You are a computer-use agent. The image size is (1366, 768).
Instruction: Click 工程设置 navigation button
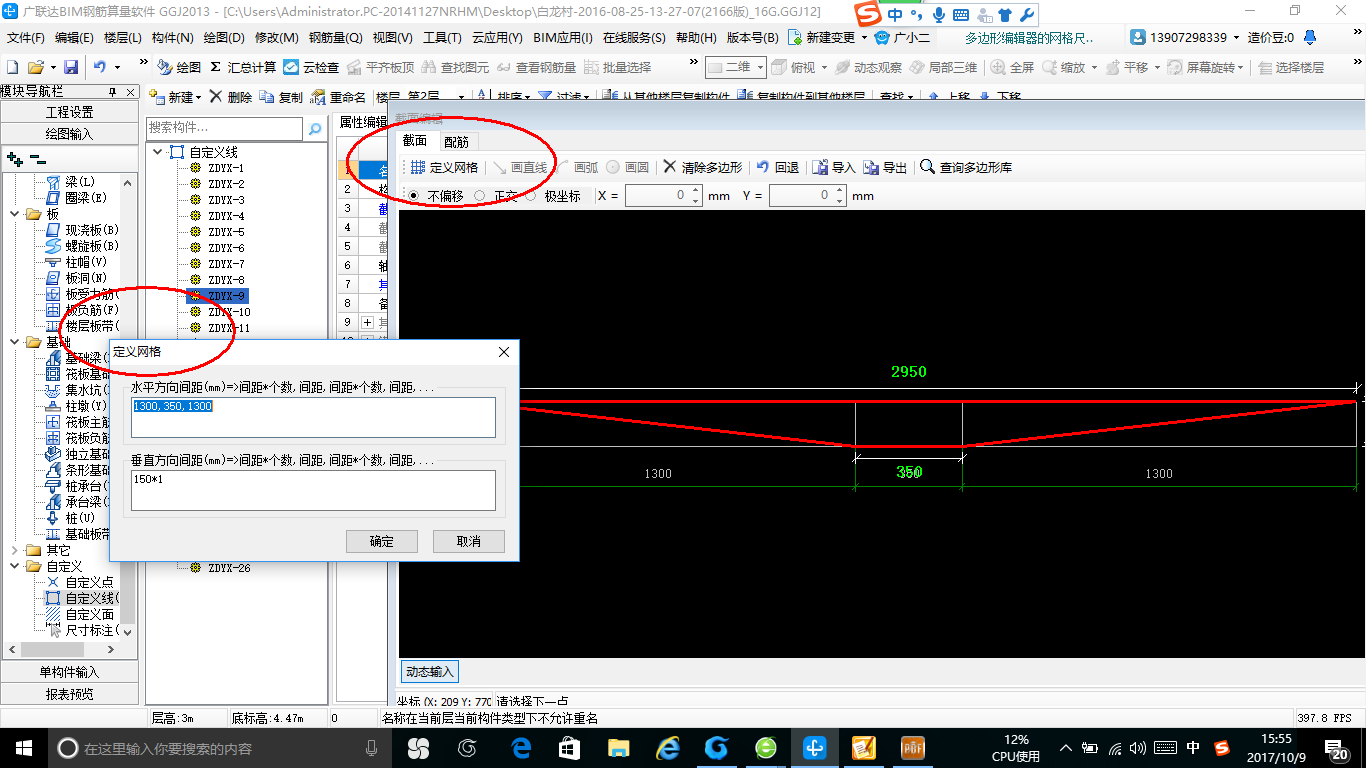[x=70, y=112]
